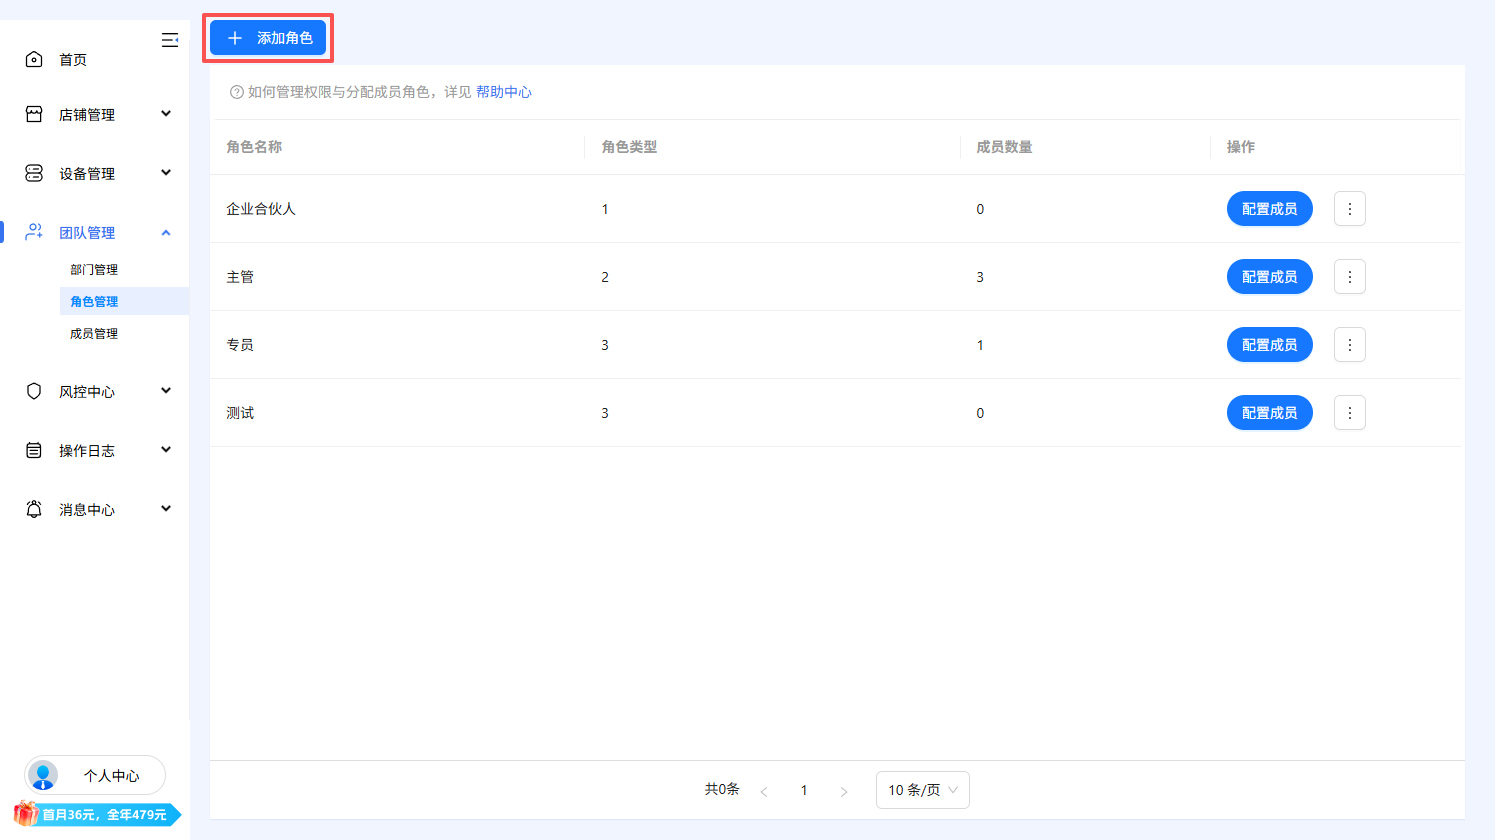The width and height of the screenshot is (1495, 840).
Task: Click the 添加角色 add role button
Action: click(x=267, y=38)
